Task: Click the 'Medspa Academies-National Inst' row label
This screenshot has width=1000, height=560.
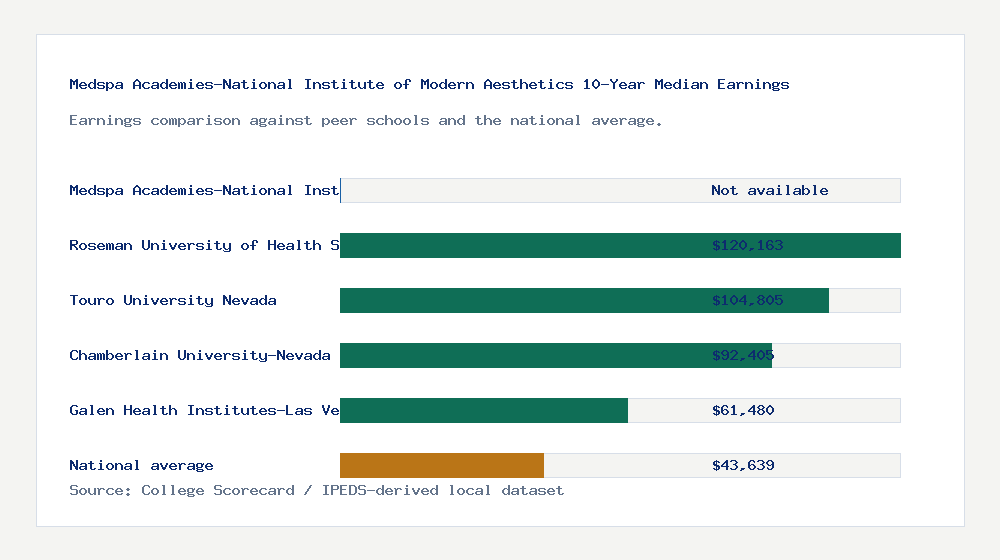Action: pyautogui.click(x=204, y=190)
